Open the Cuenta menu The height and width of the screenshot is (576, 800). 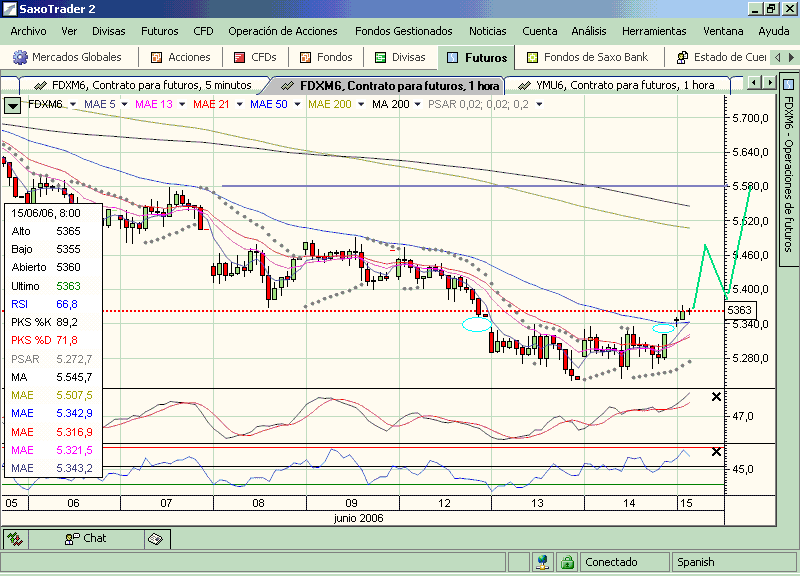coord(539,31)
